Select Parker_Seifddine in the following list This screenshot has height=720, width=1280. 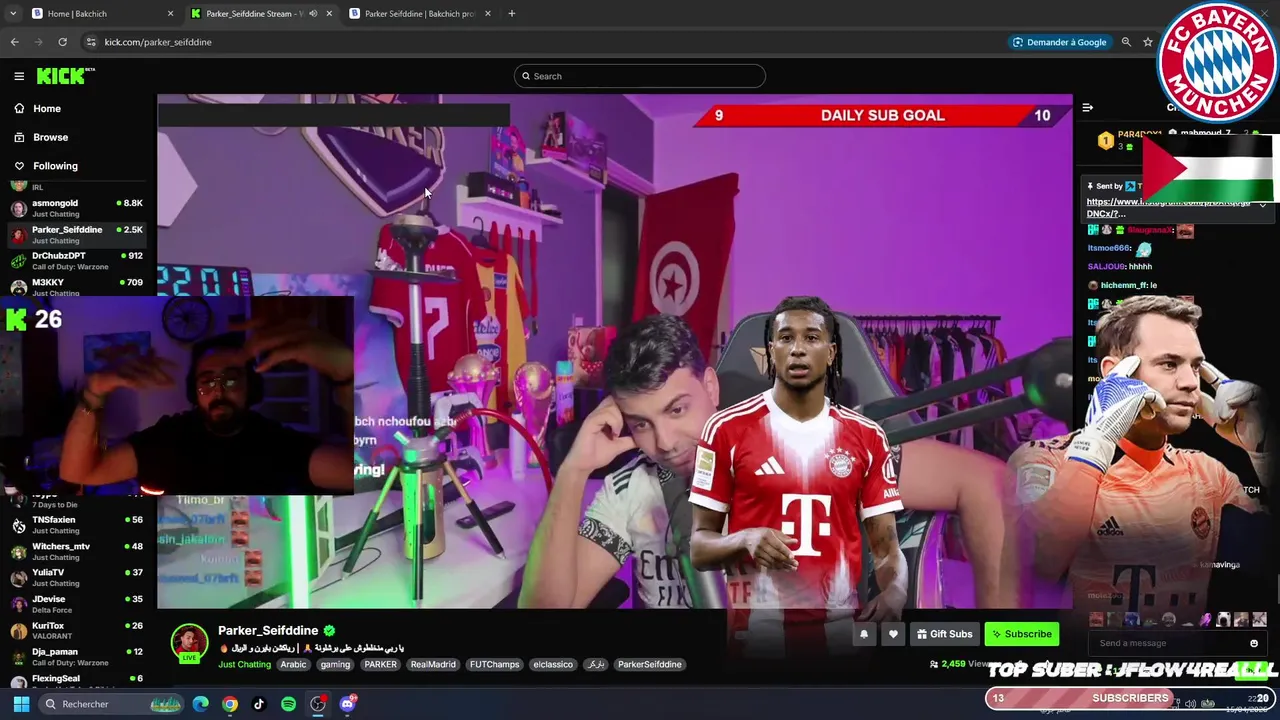[x=78, y=234]
